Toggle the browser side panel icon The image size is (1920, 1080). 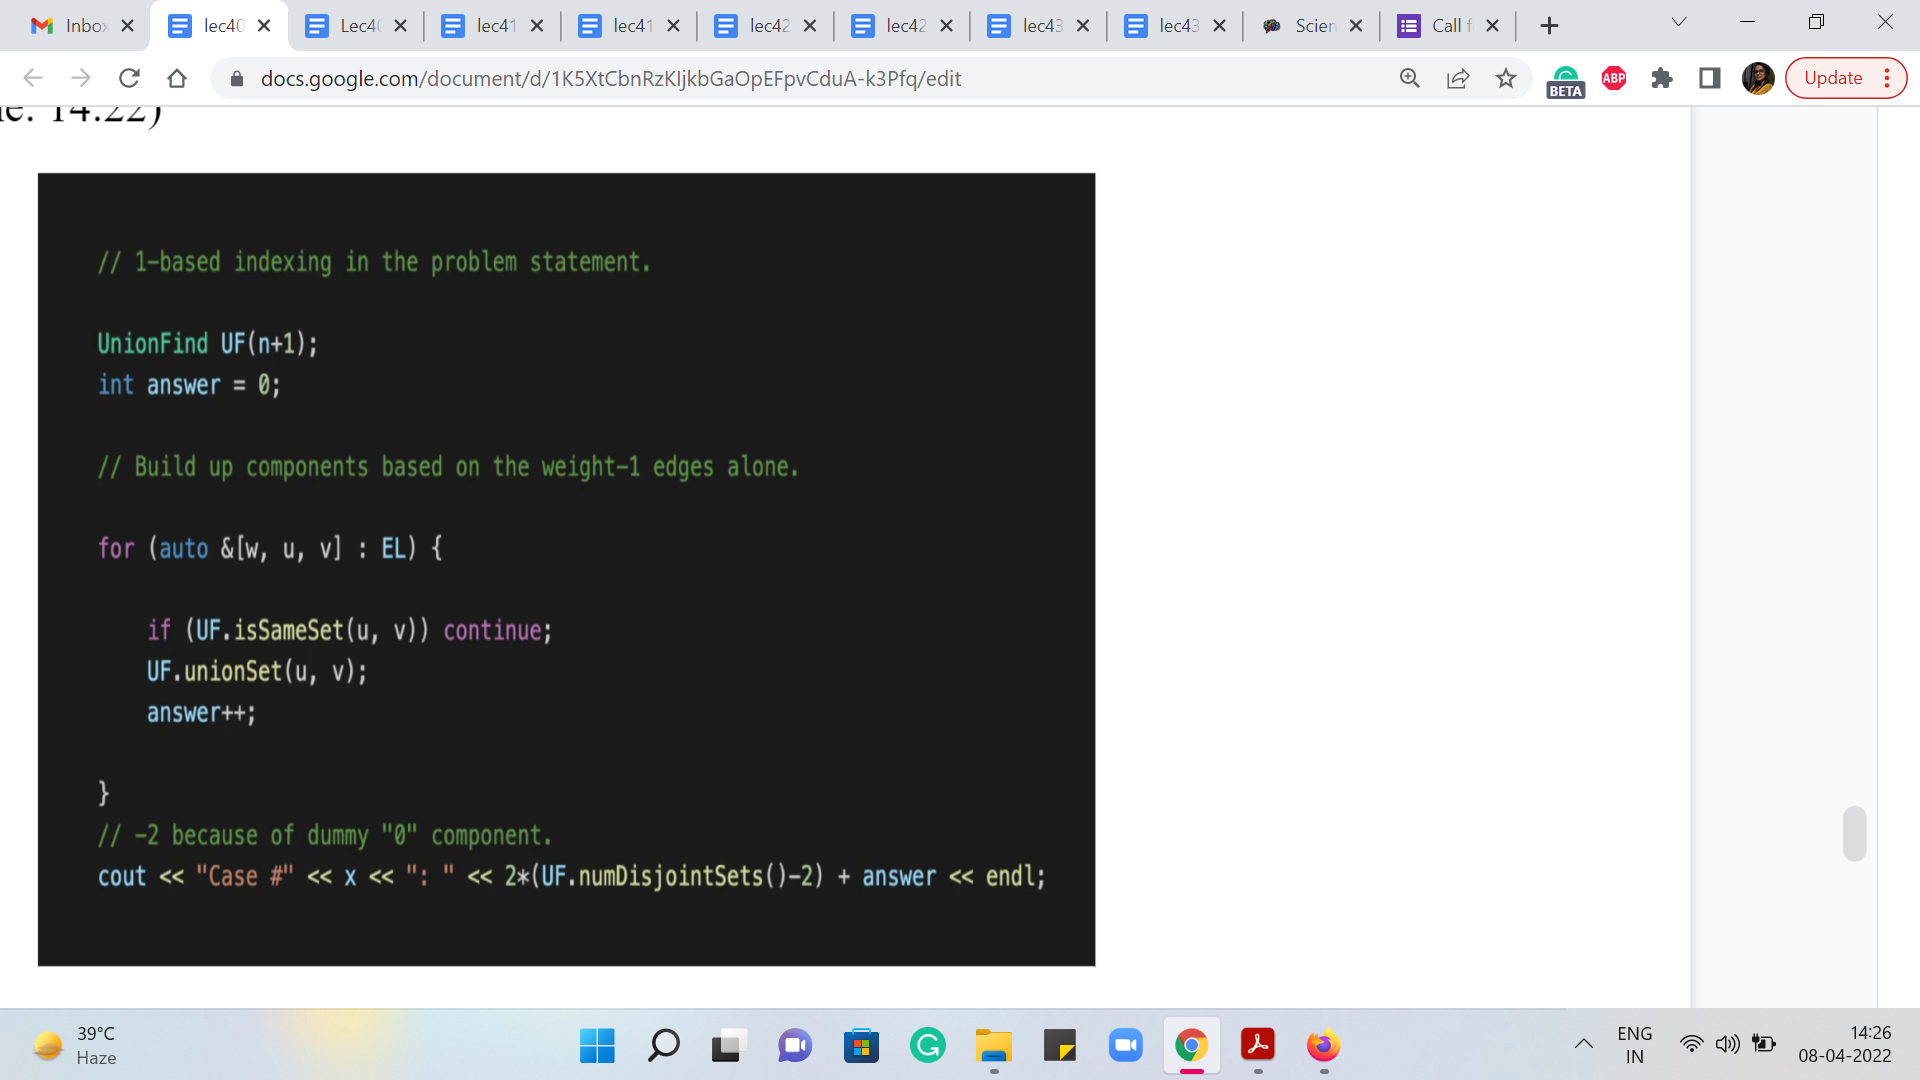click(x=1710, y=78)
